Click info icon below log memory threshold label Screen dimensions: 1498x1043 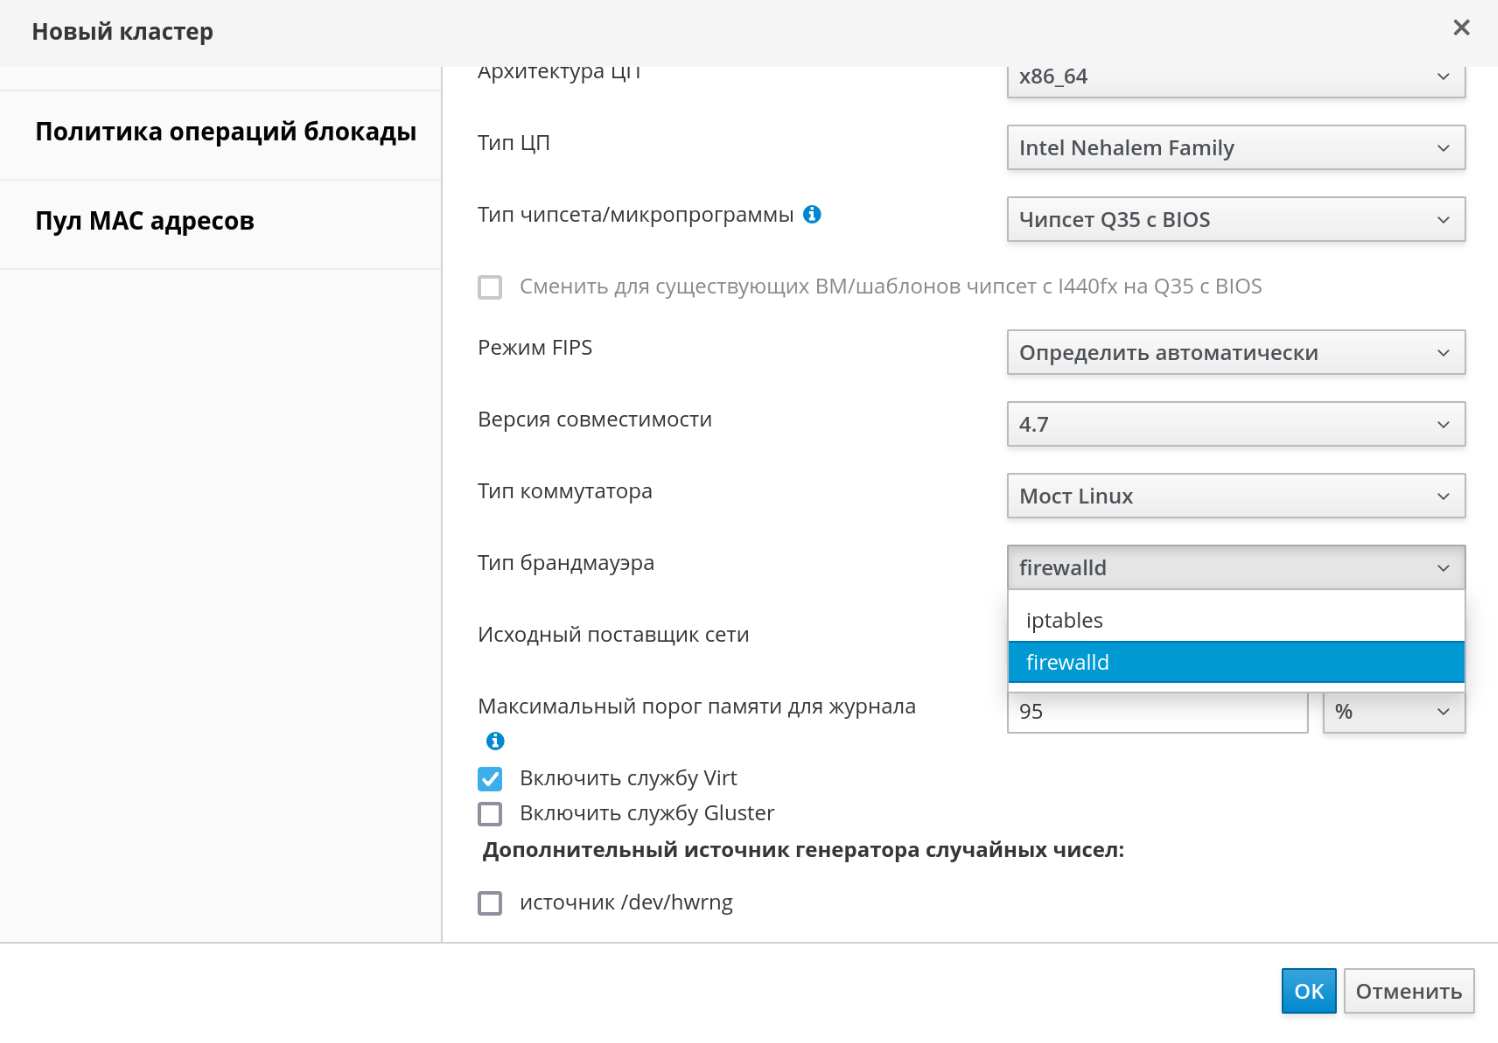coord(495,741)
